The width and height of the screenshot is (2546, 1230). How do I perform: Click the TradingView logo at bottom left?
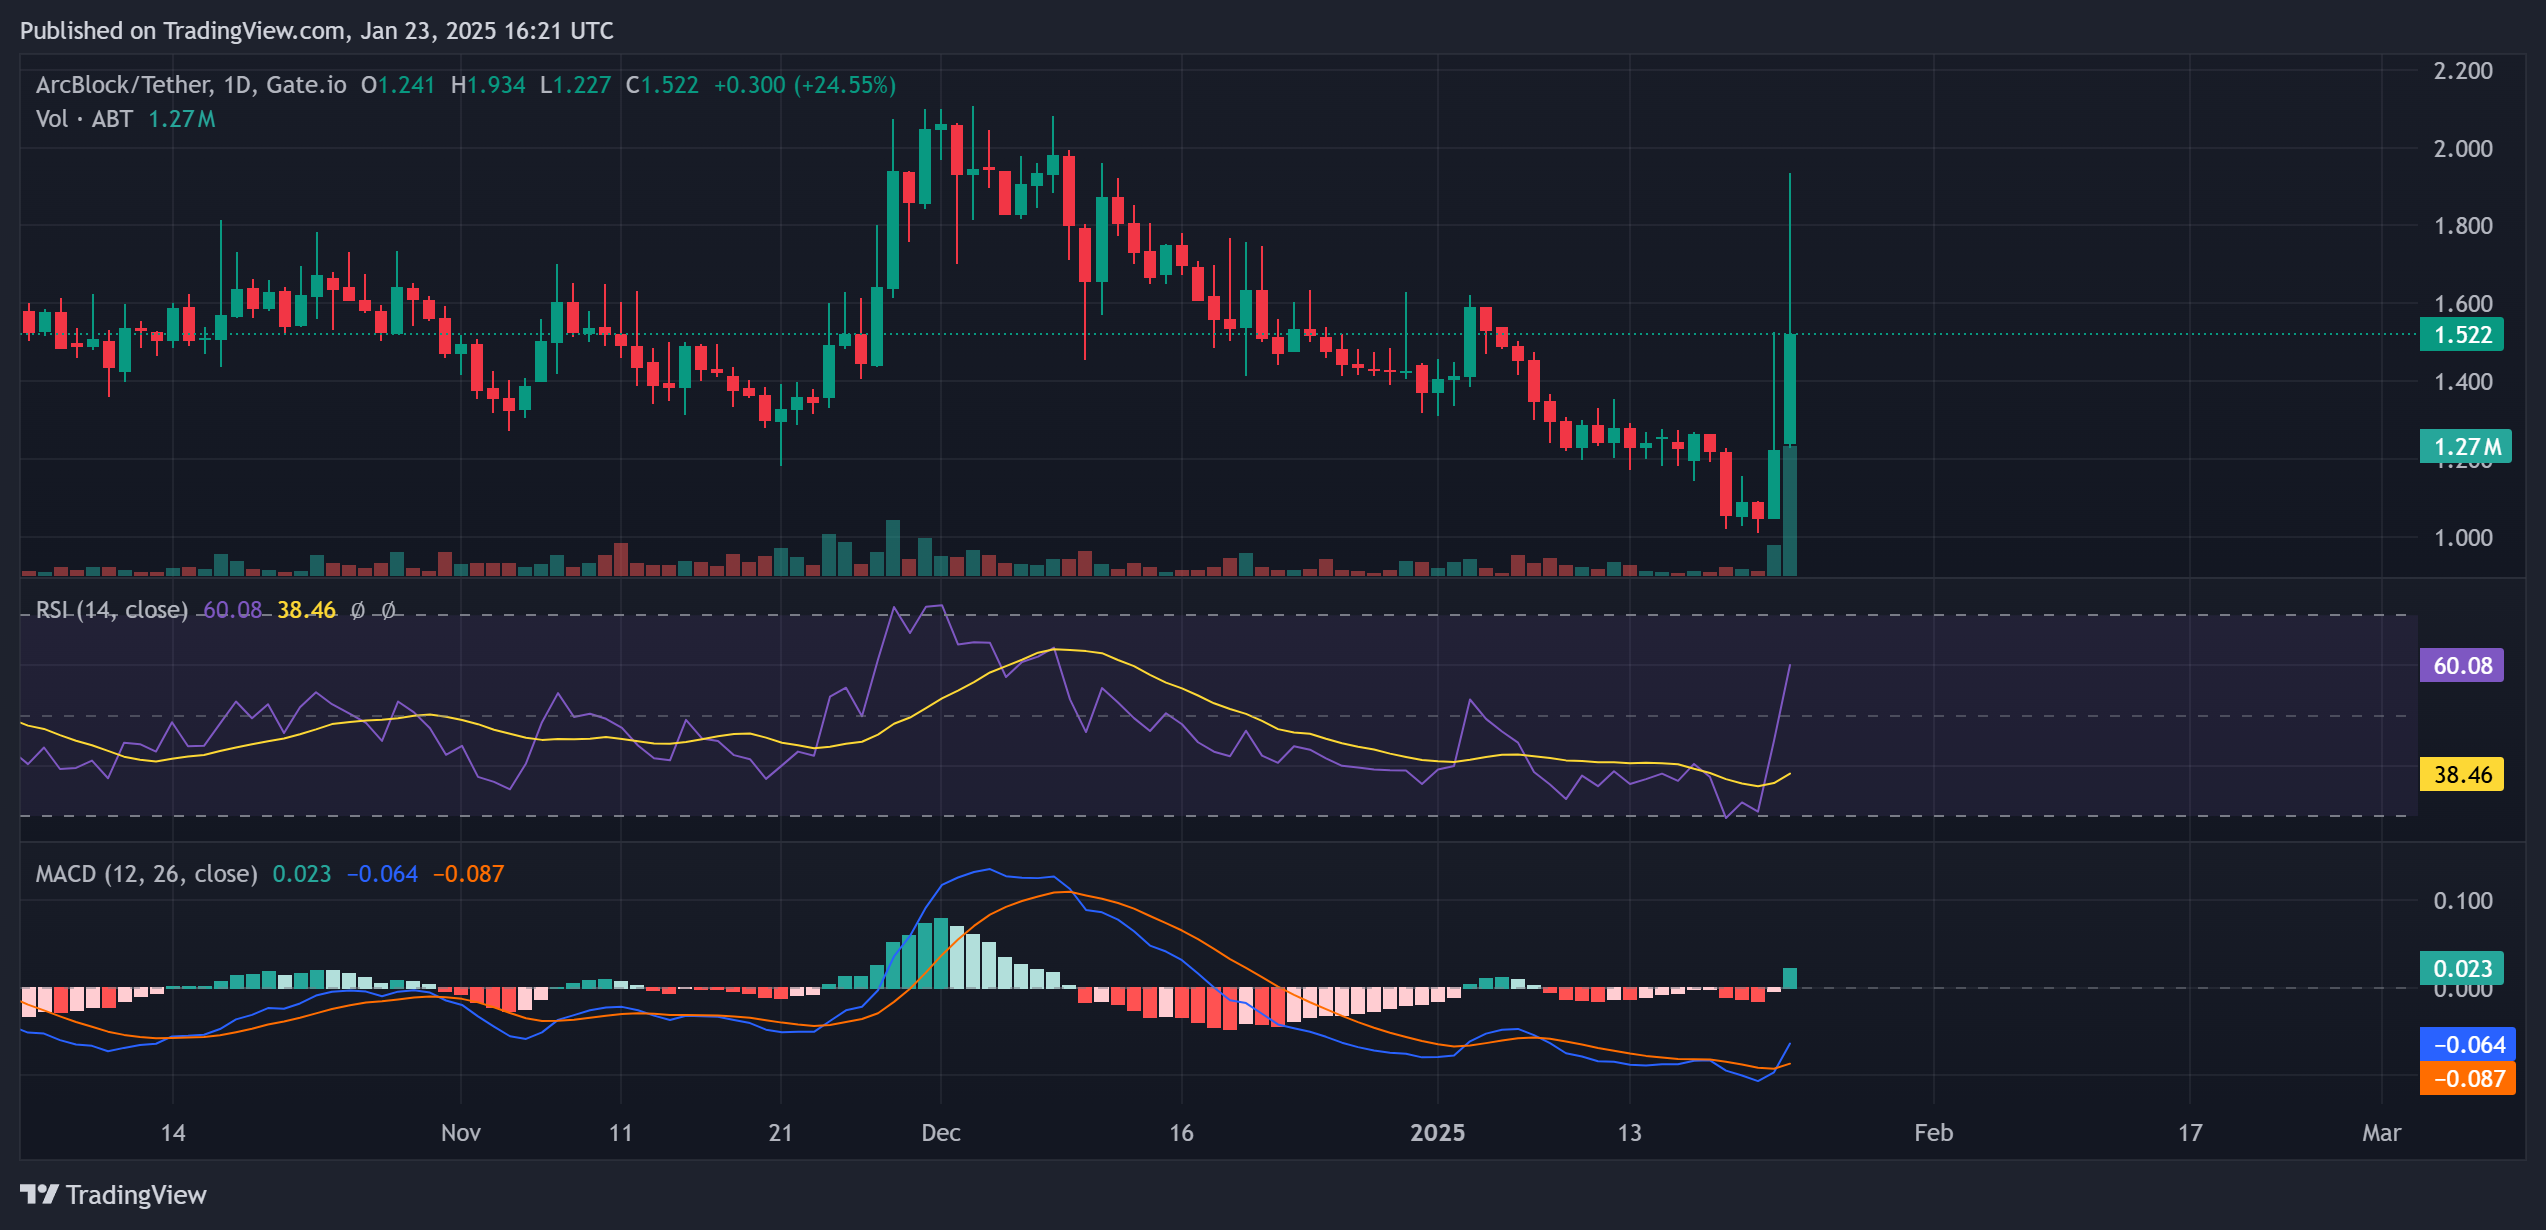pos(113,1195)
